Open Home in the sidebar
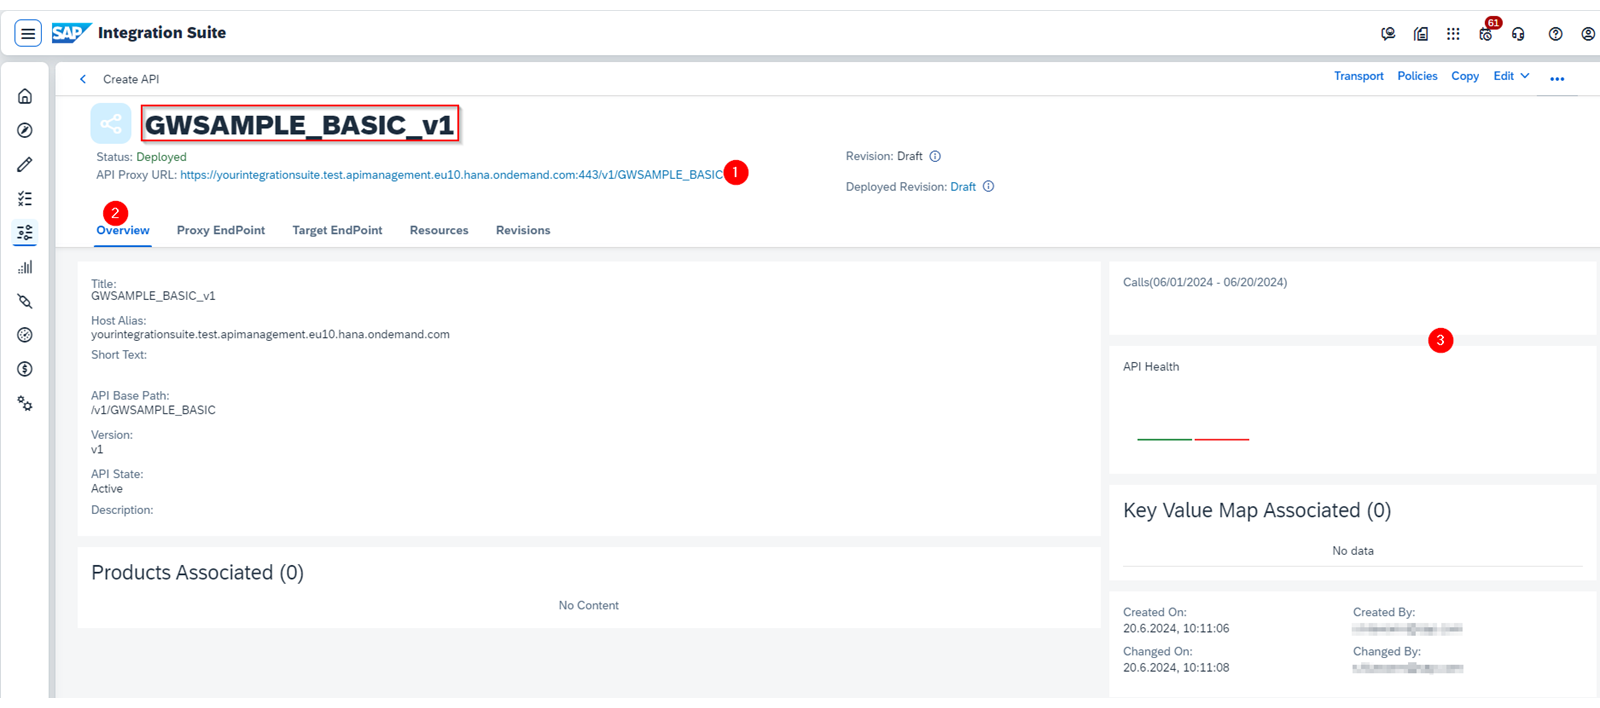This screenshot has height=708, width=1600. tap(25, 96)
